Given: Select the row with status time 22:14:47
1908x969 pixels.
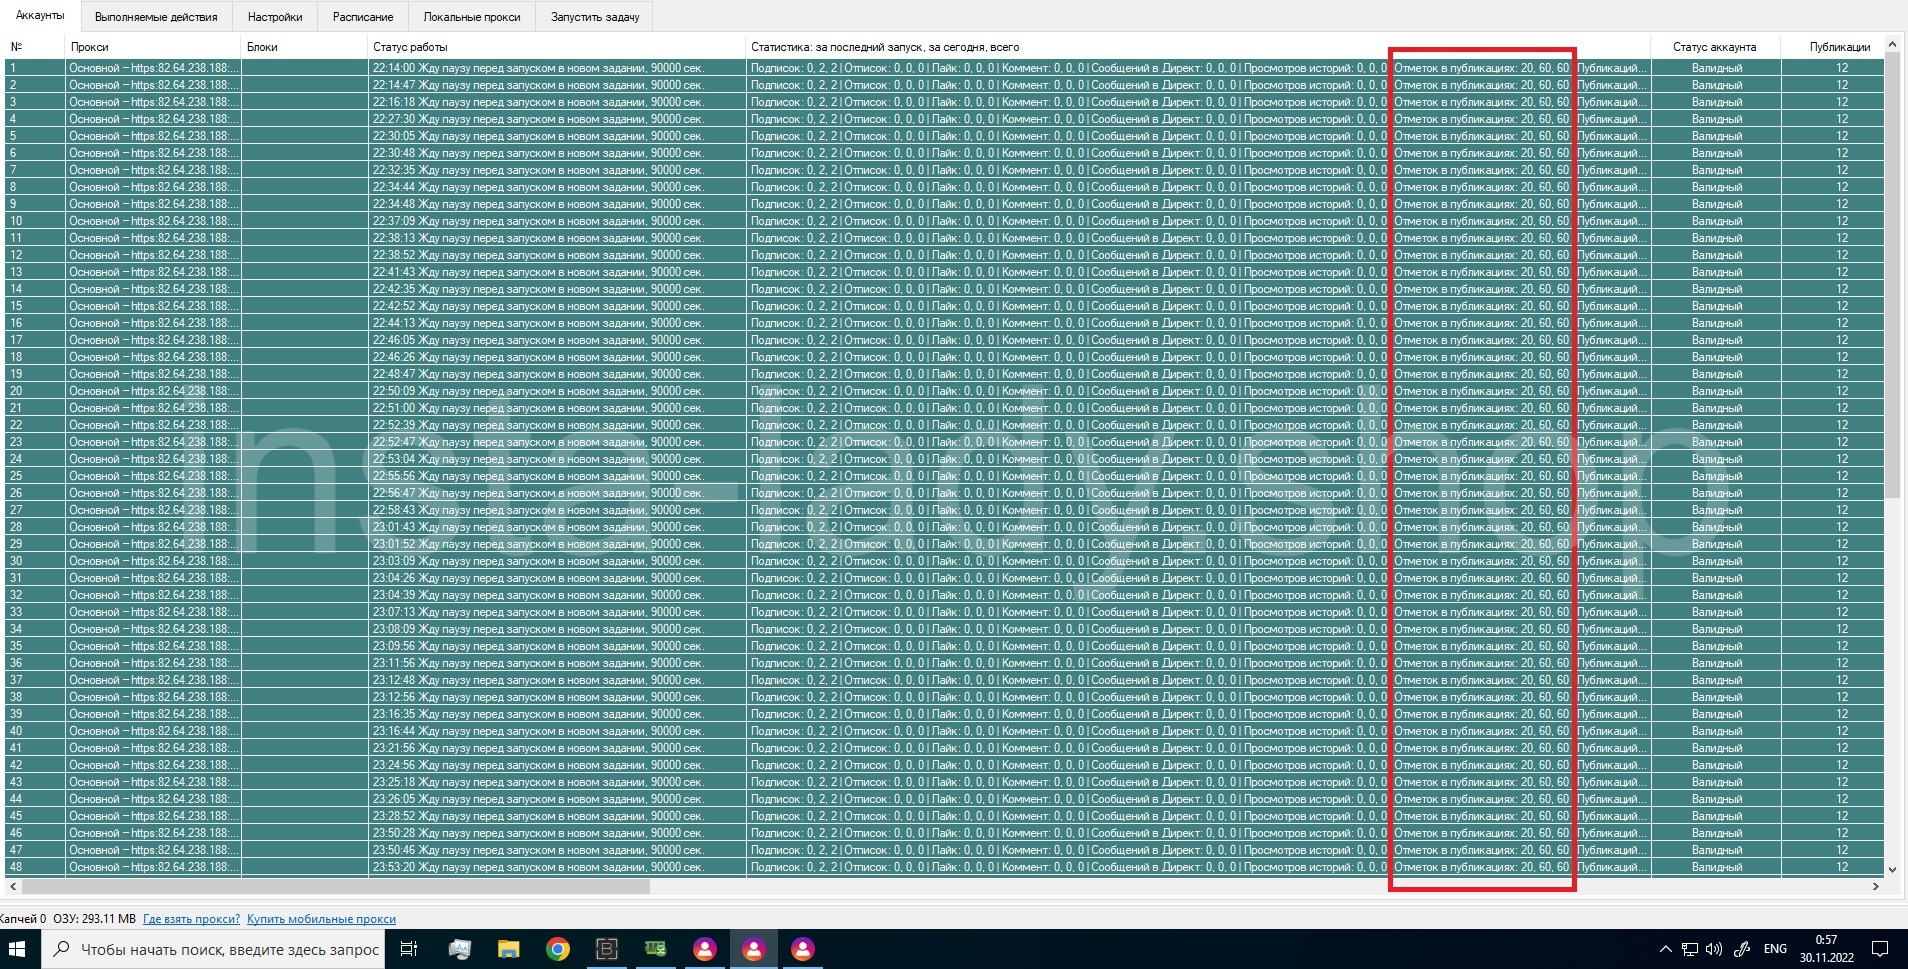Looking at the screenshot, I should pyautogui.click(x=944, y=85).
